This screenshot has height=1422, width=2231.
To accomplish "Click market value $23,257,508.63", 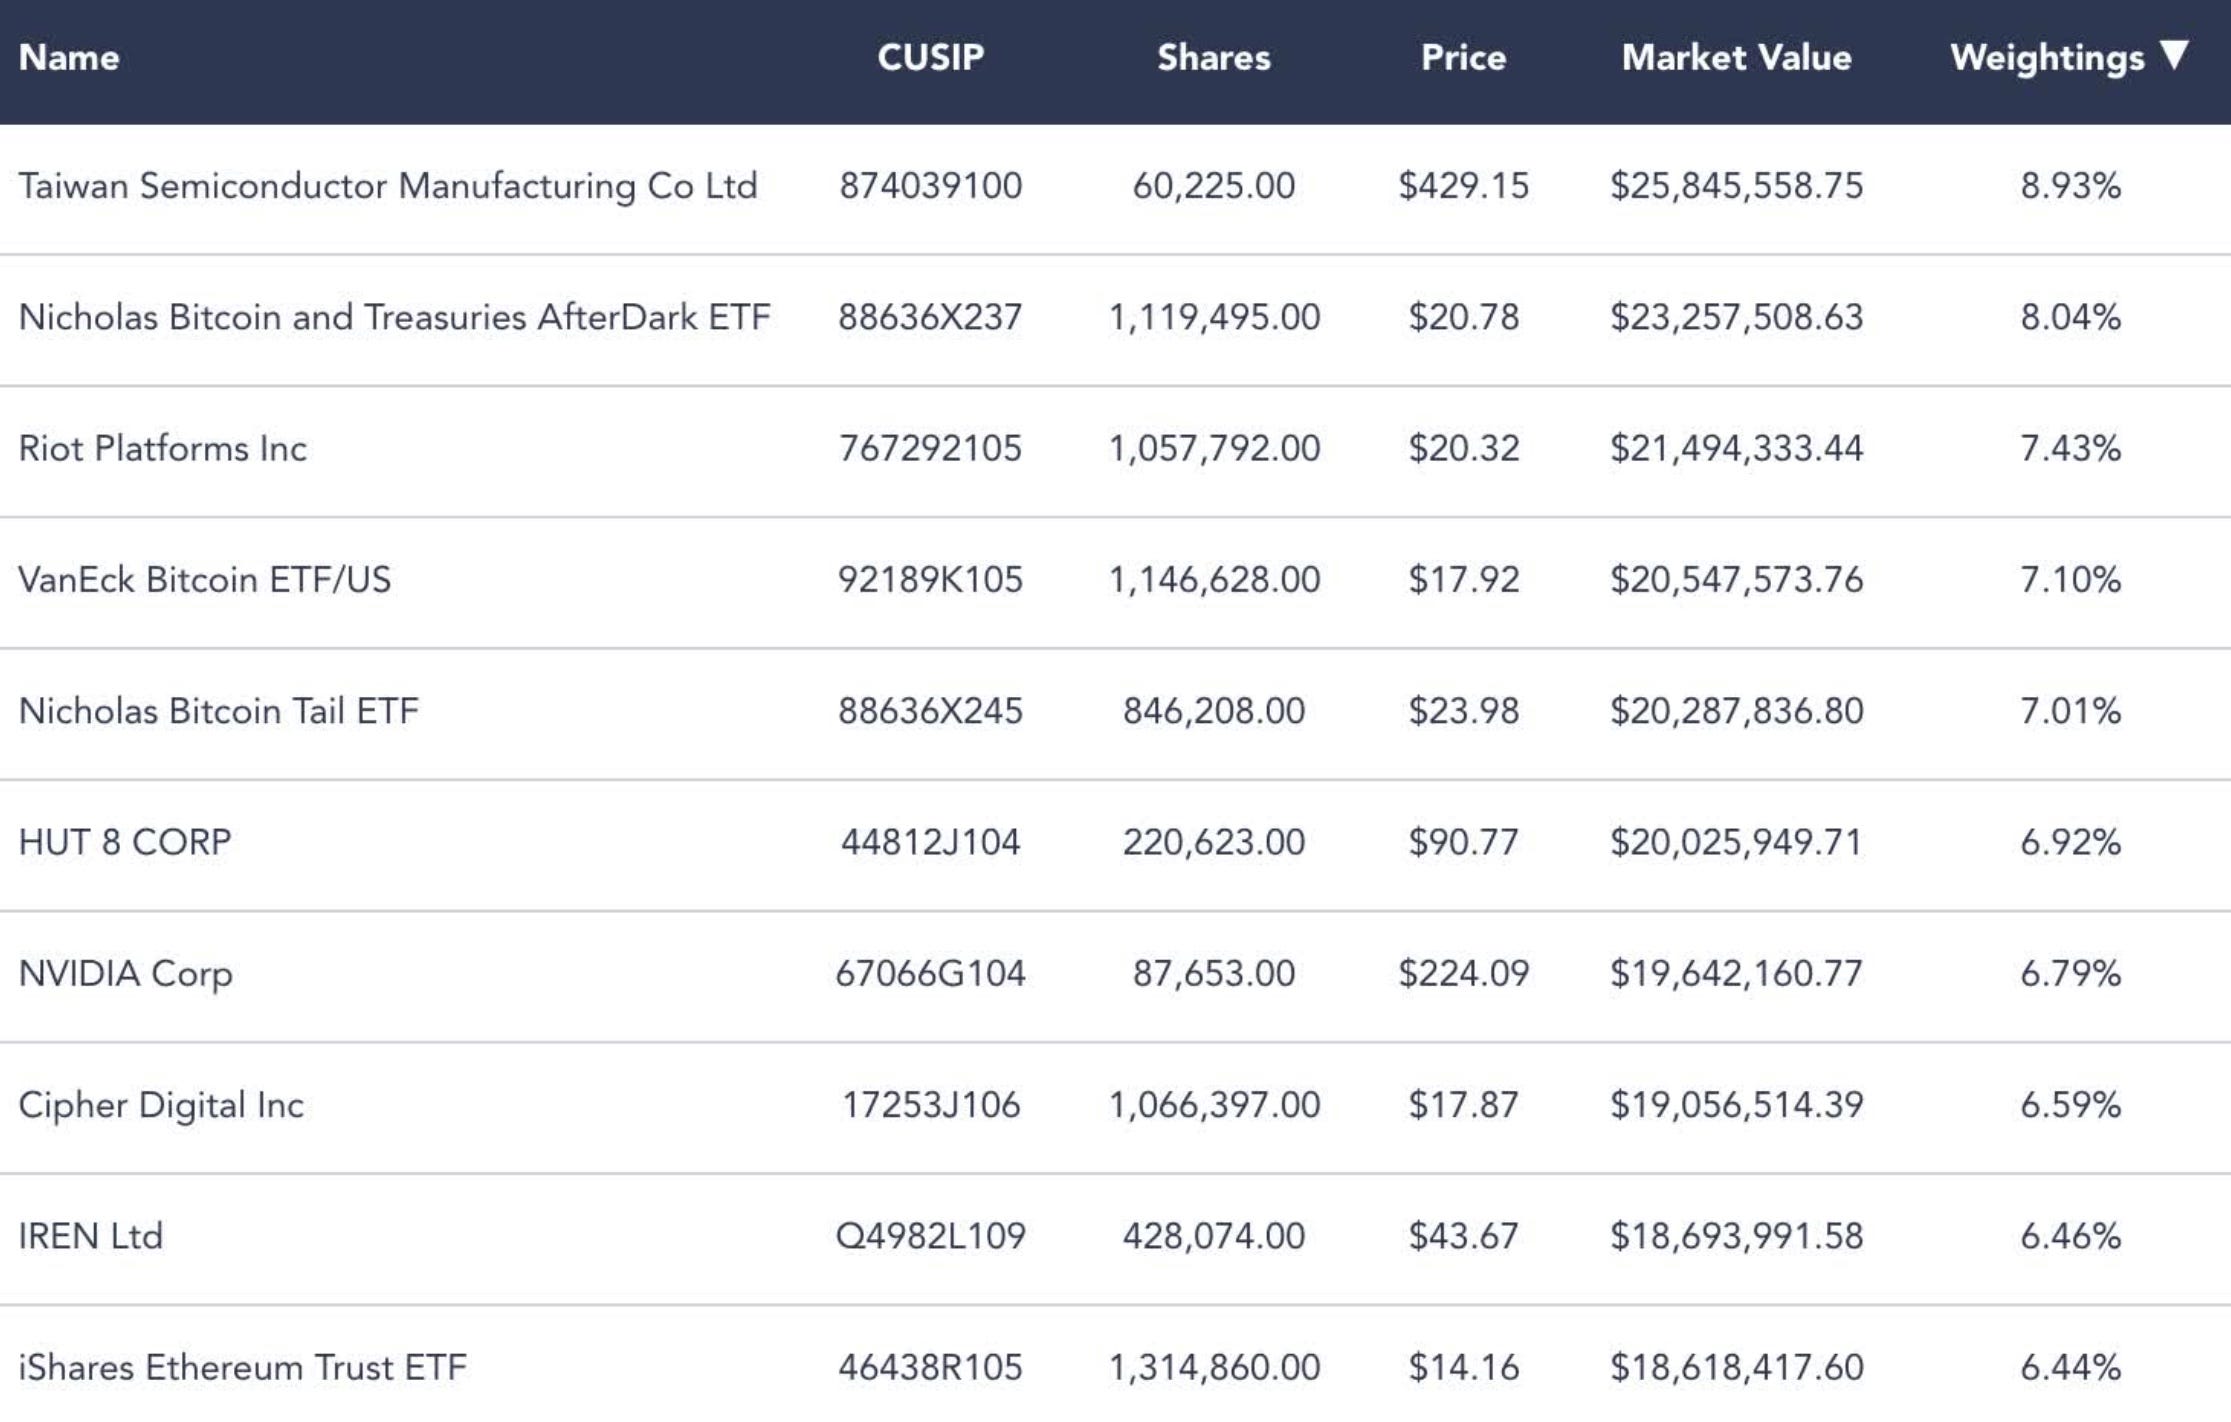I will tap(1736, 317).
